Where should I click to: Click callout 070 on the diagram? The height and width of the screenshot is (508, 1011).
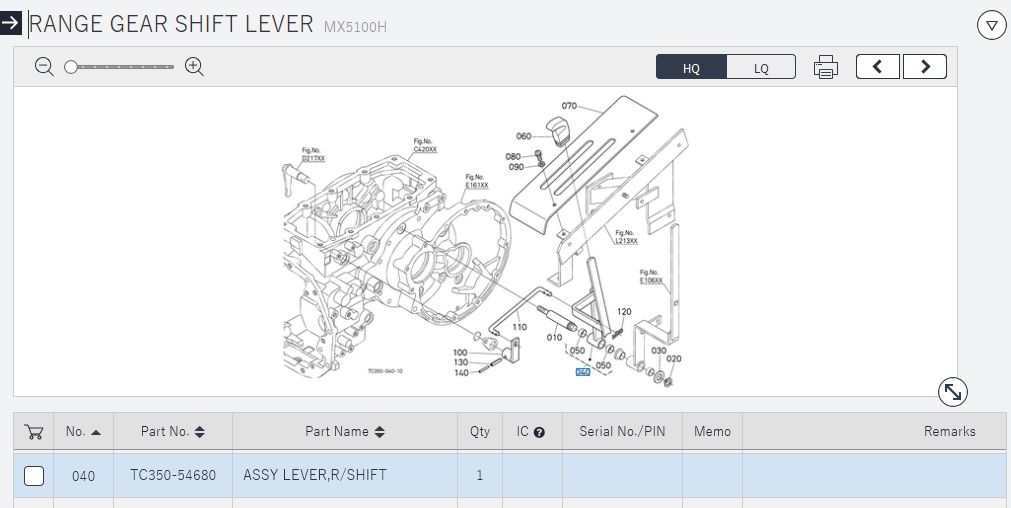pyautogui.click(x=569, y=106)
